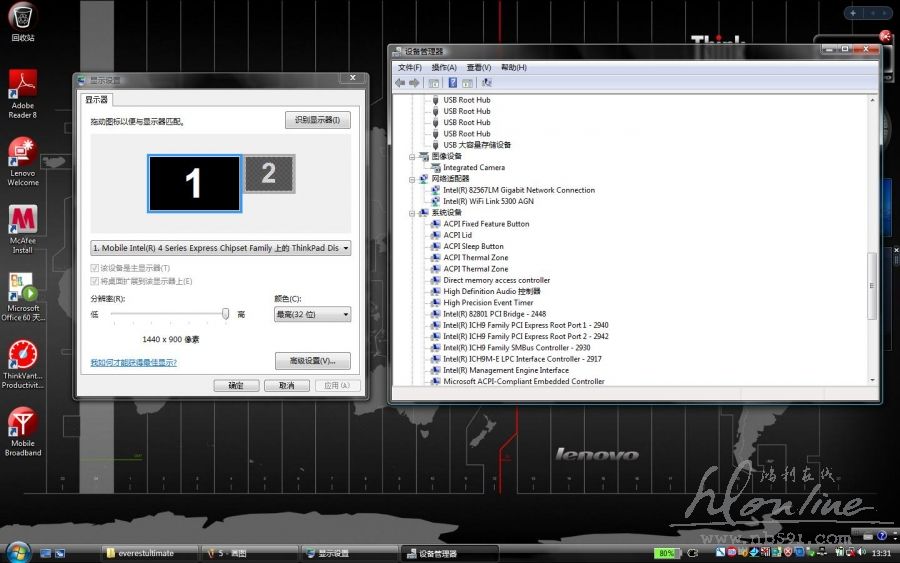900x563 pixels.
Task: Click the resolution slider handle
Action: (x=226, y=314)
